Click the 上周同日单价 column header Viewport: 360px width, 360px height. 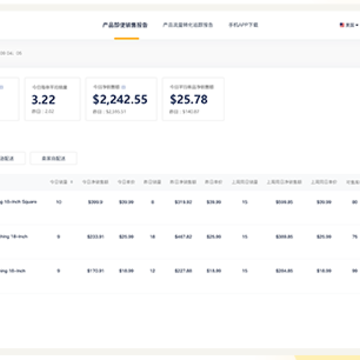click(x=324, y=182)
